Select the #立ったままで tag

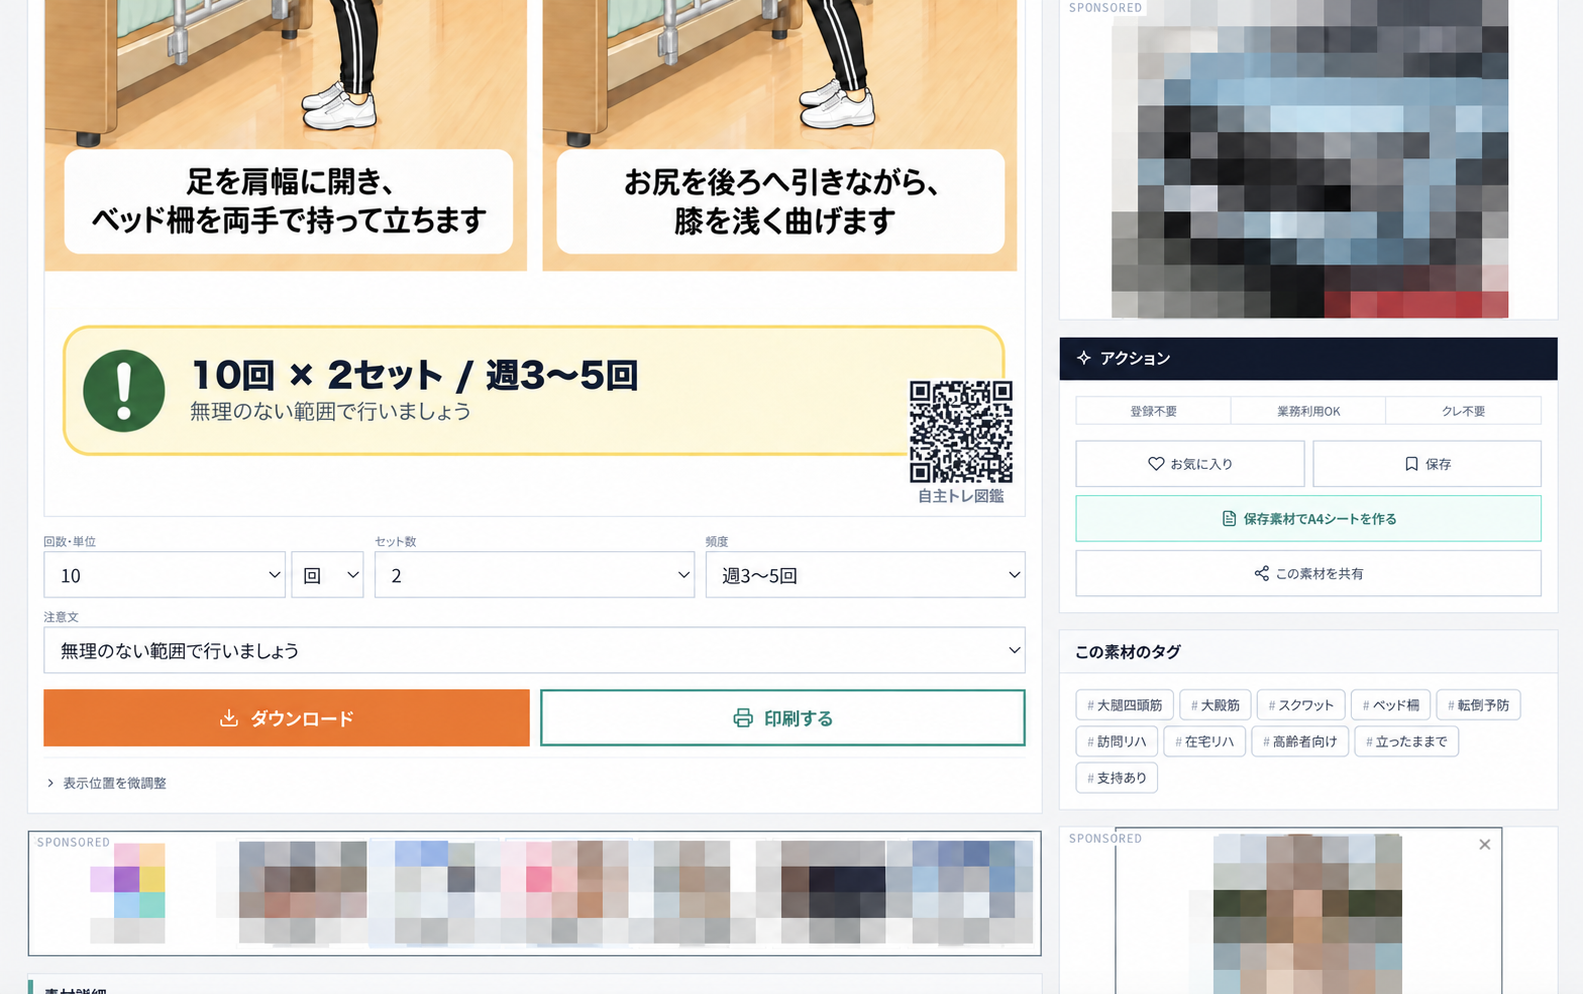point(1407,741)
